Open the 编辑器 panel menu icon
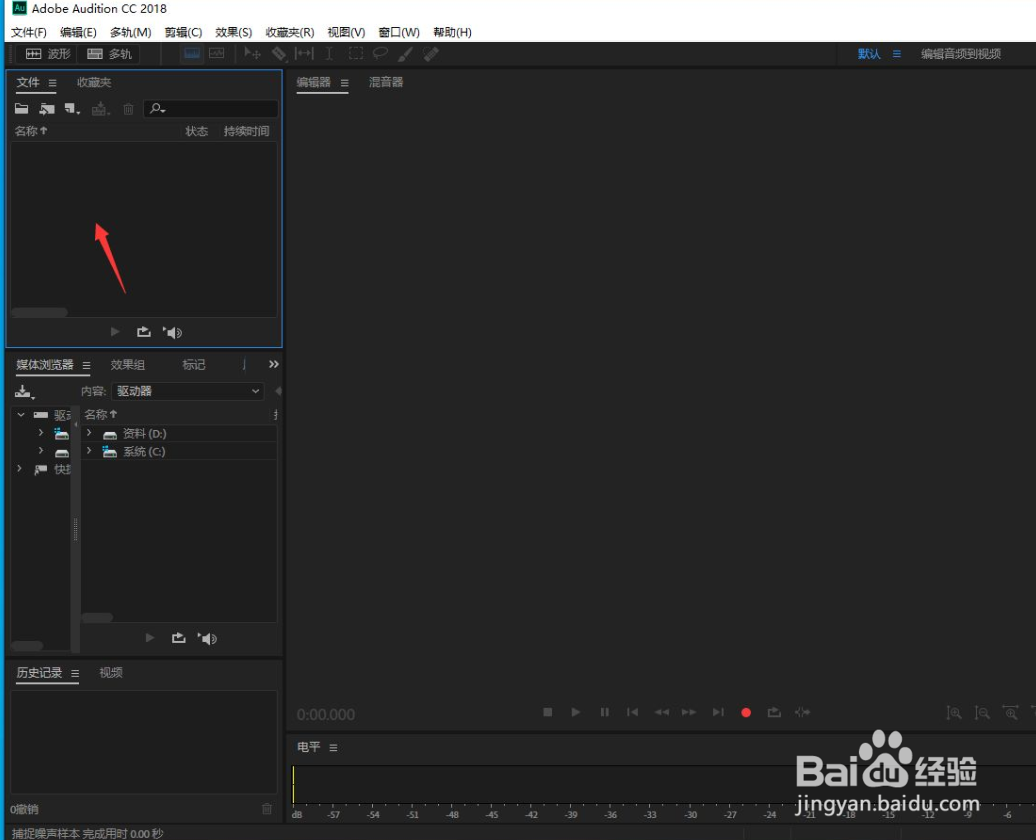The image size is (1036, 840). (x=344, y=83)
